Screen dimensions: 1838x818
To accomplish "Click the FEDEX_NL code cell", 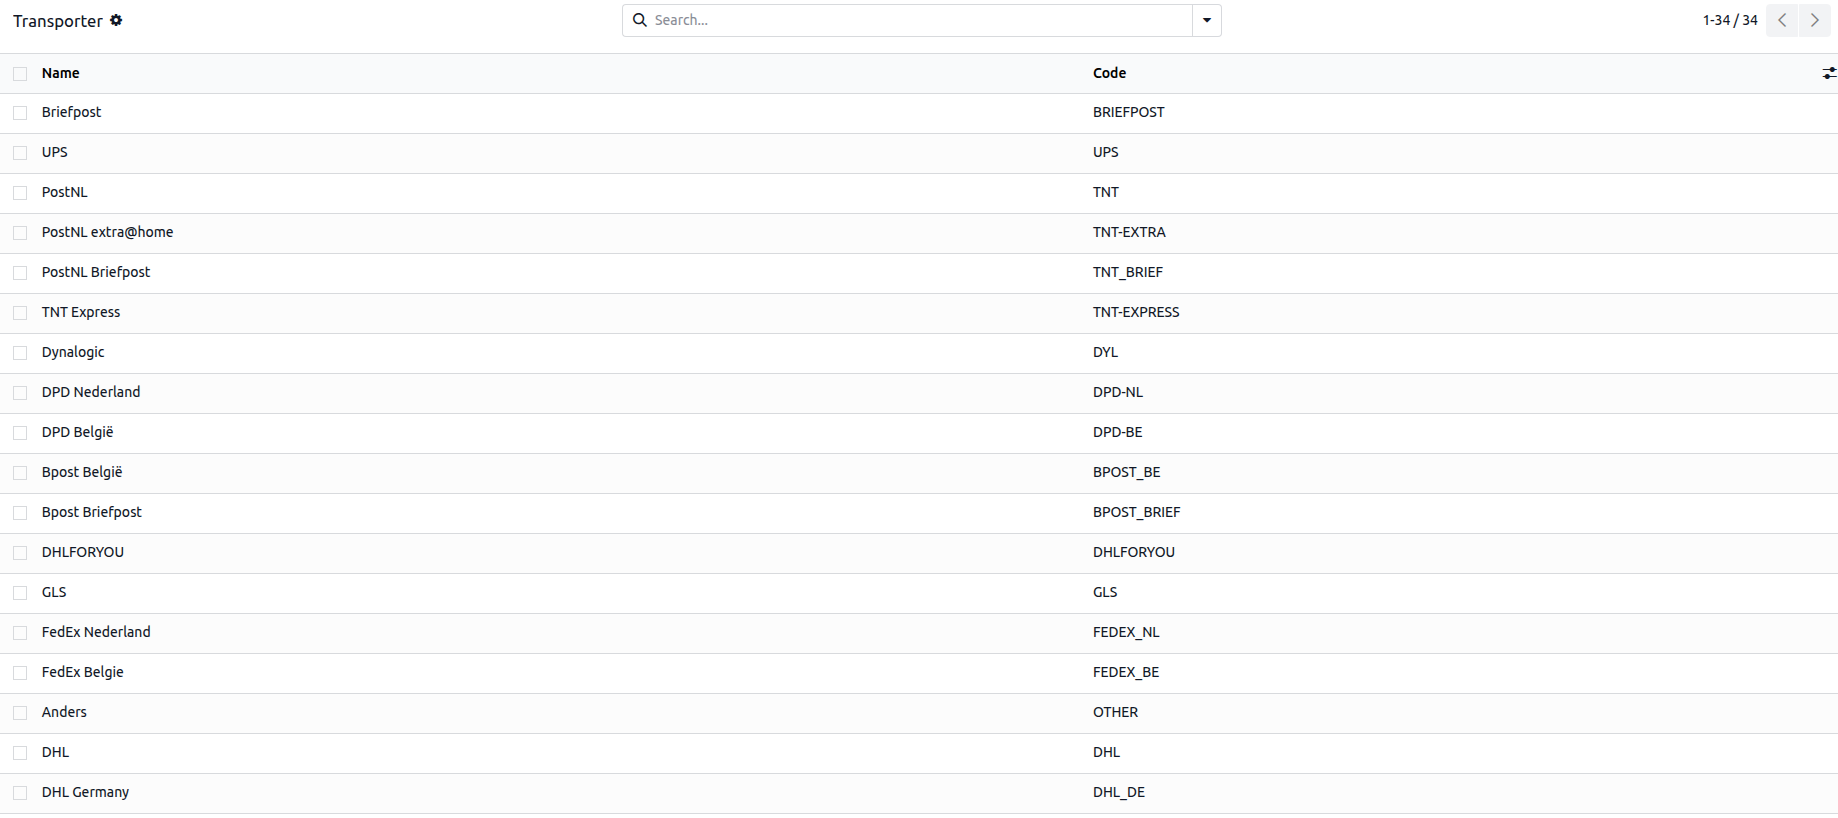I will pos(1126,632).
